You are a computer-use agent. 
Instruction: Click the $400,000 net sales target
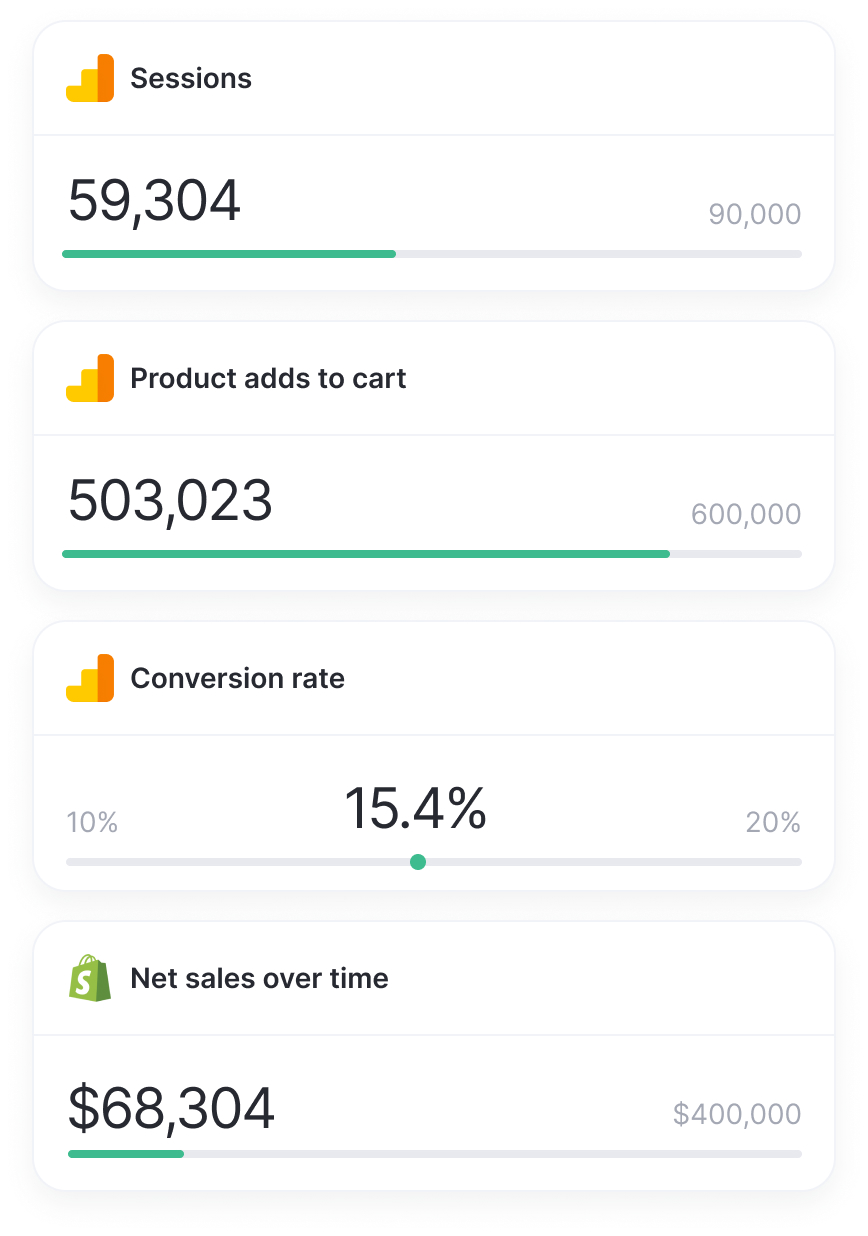click(x=737, y=1114)
